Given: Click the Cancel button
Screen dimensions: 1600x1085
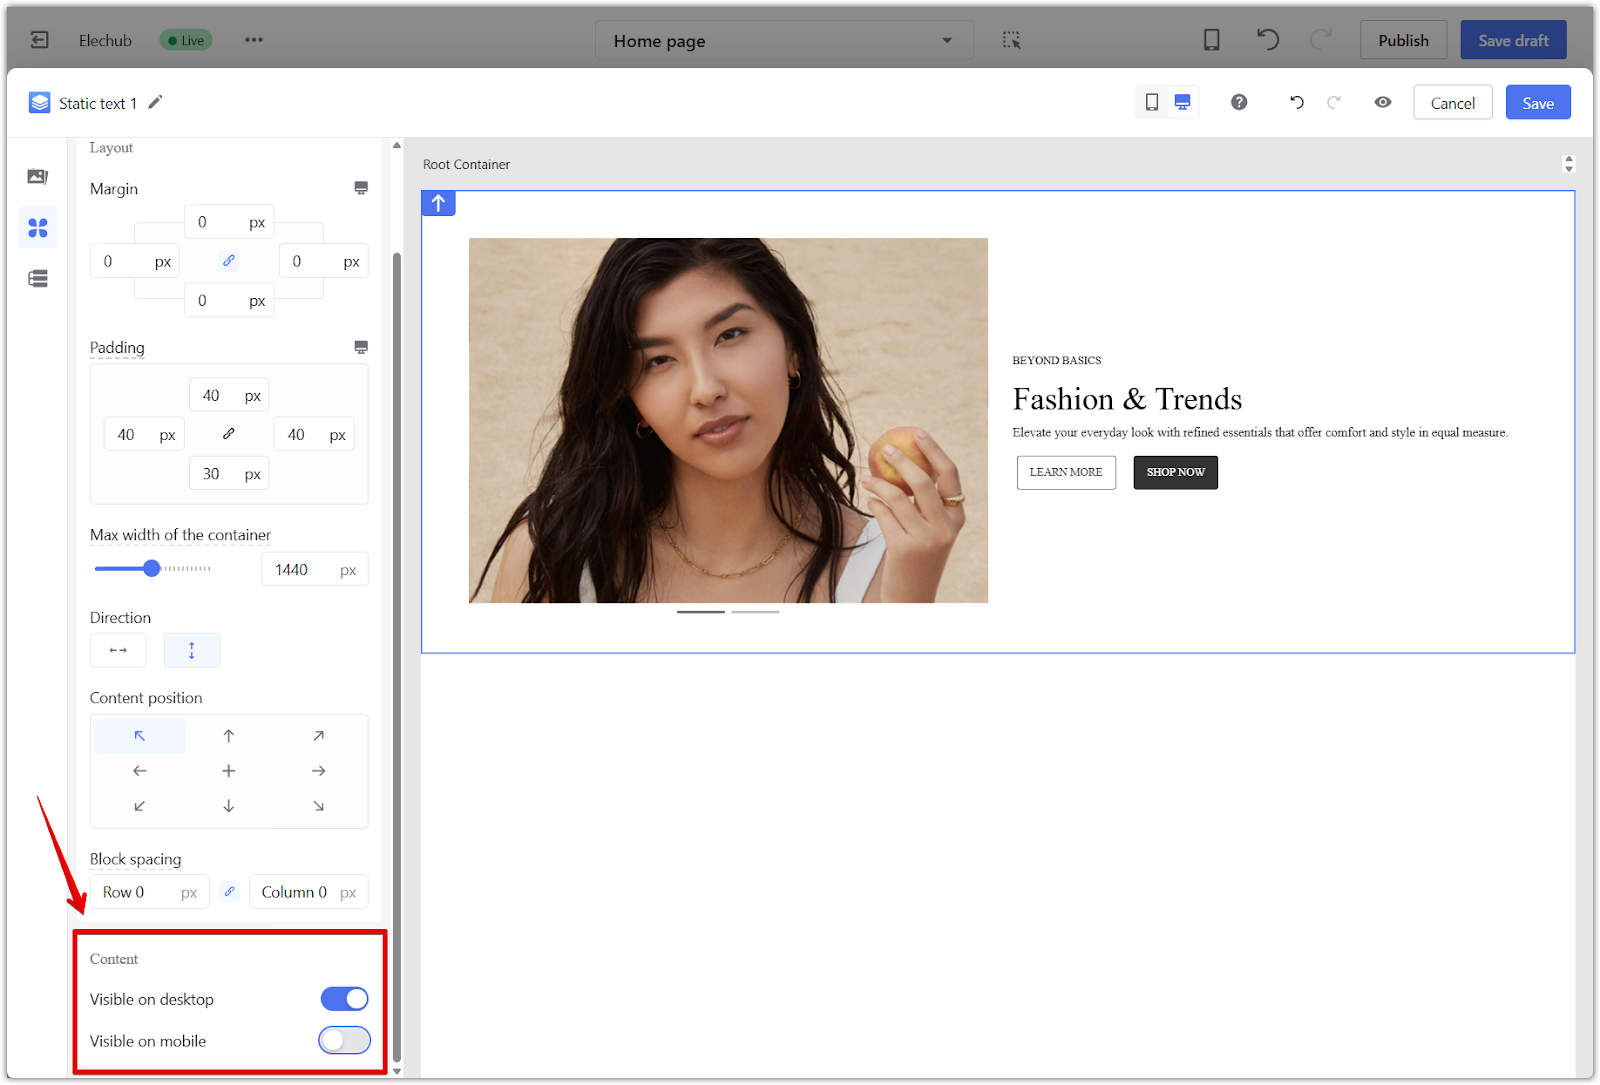Looking at the screenshot, I should tap(1452, 103).
